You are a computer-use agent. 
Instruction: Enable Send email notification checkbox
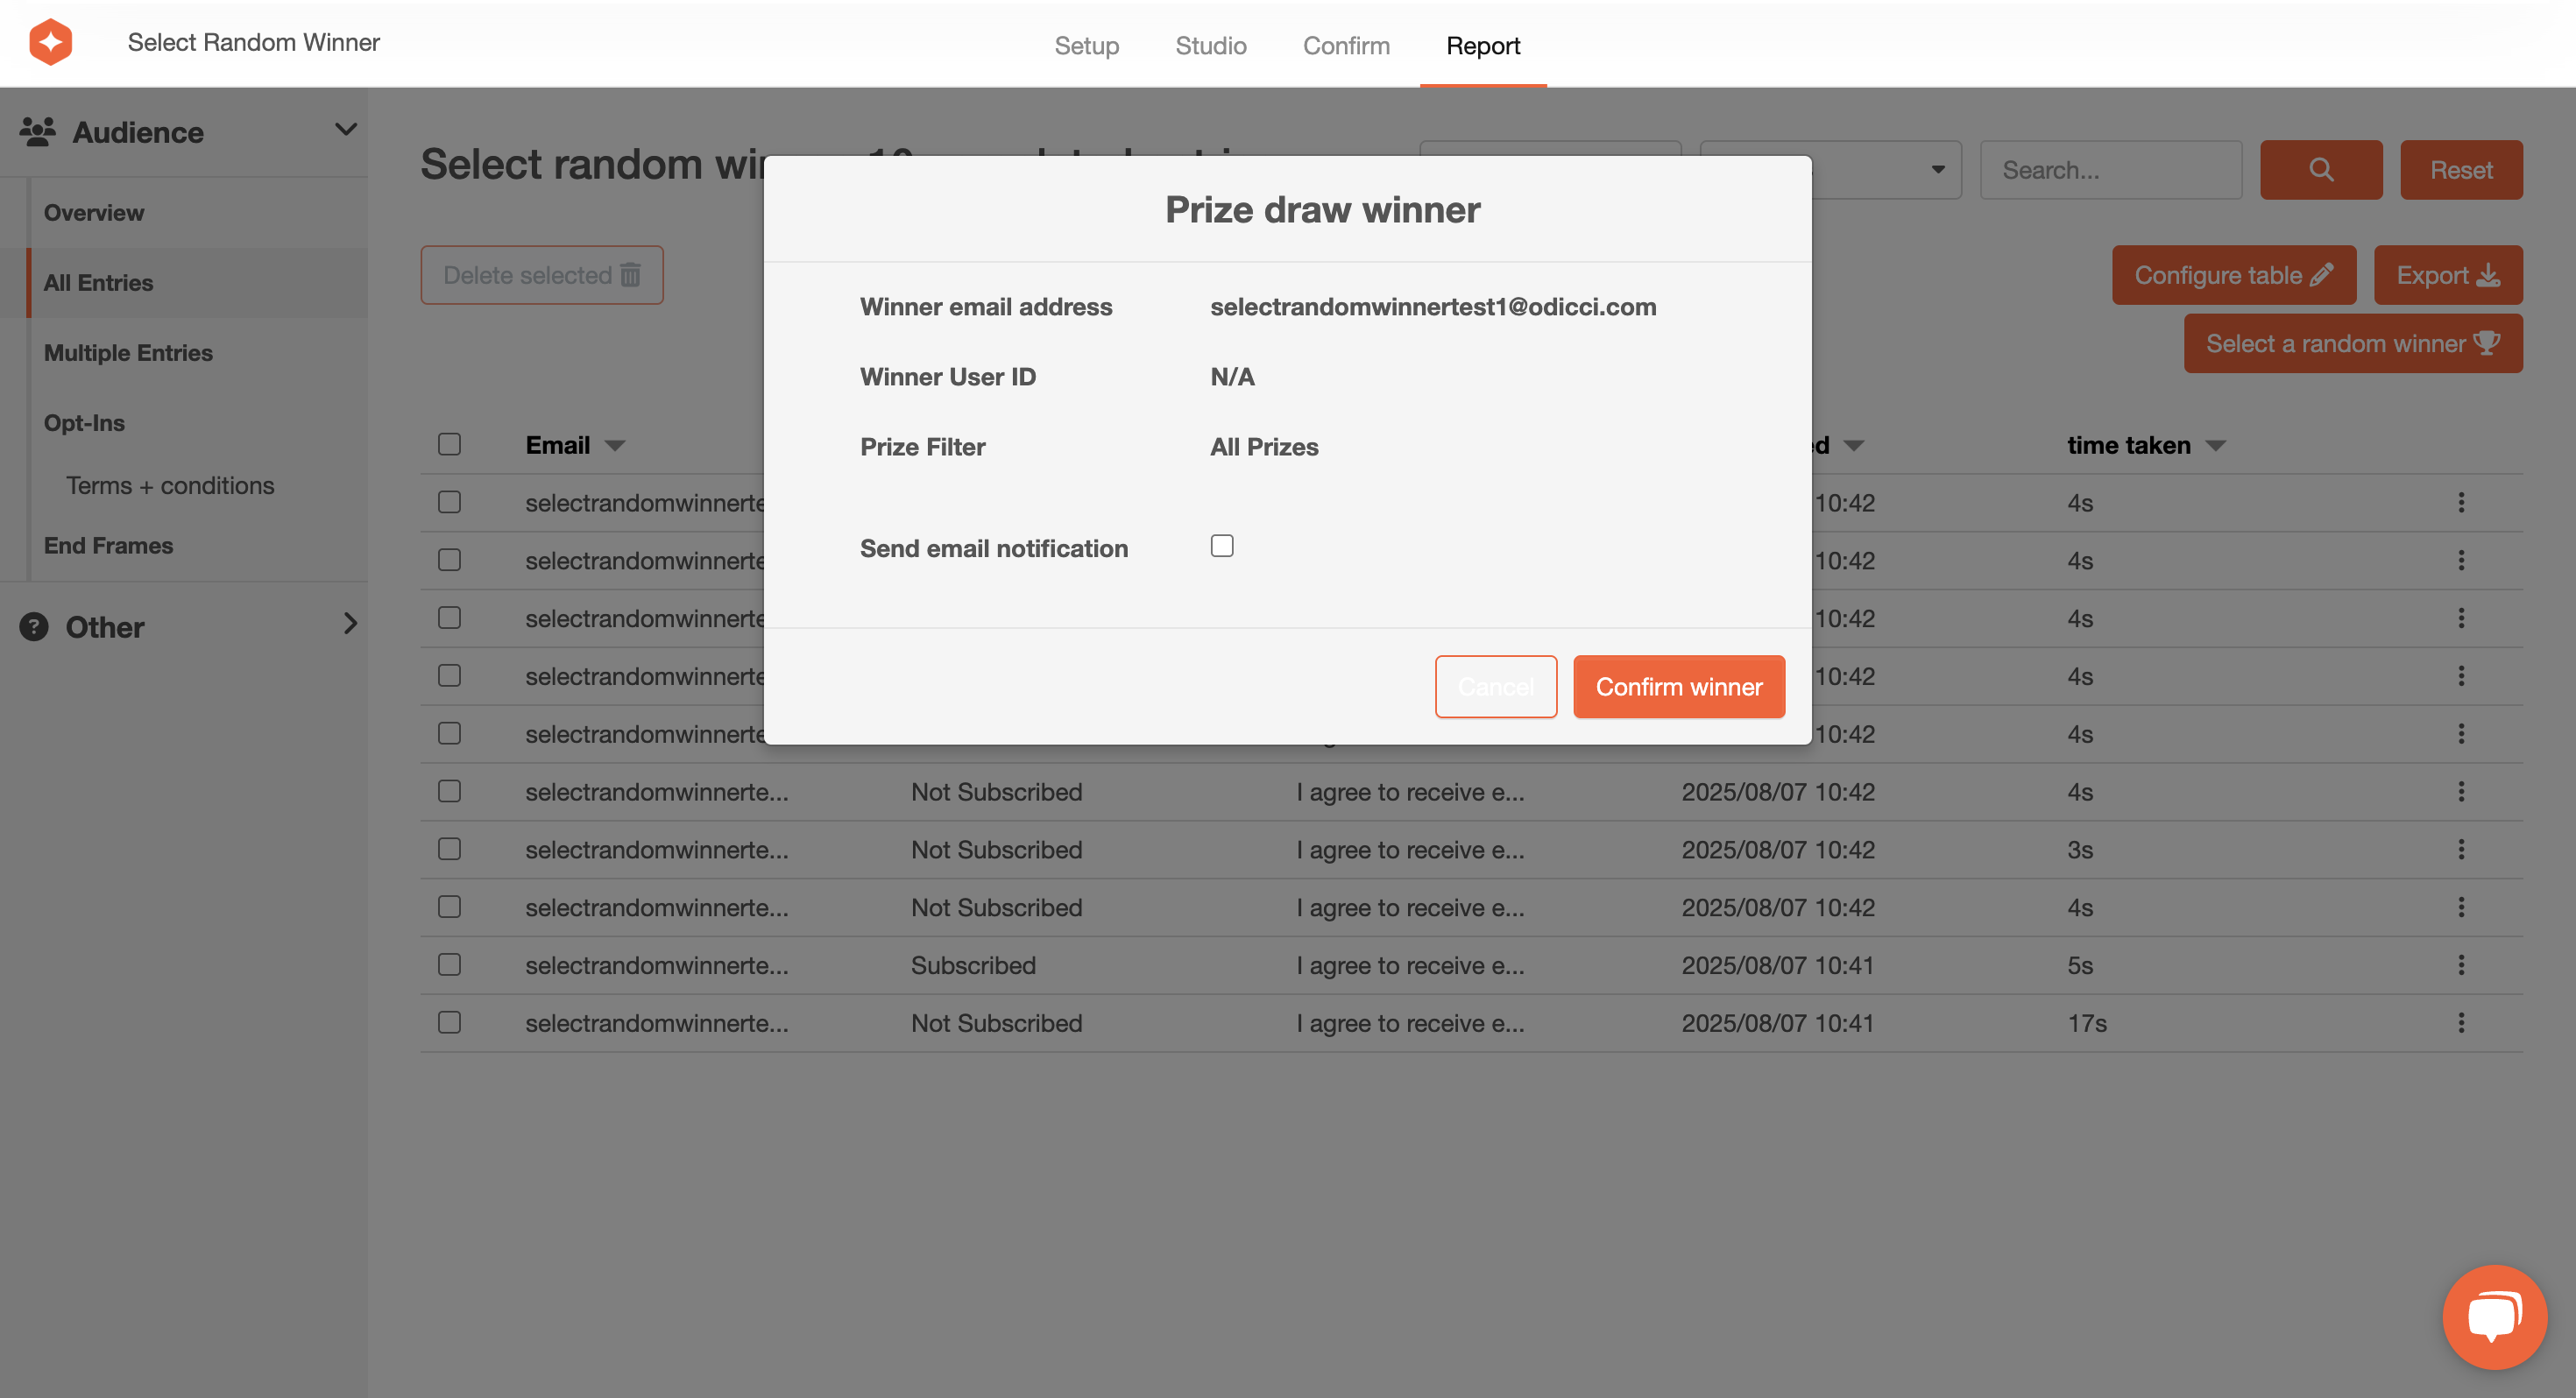click(1222, 546)
